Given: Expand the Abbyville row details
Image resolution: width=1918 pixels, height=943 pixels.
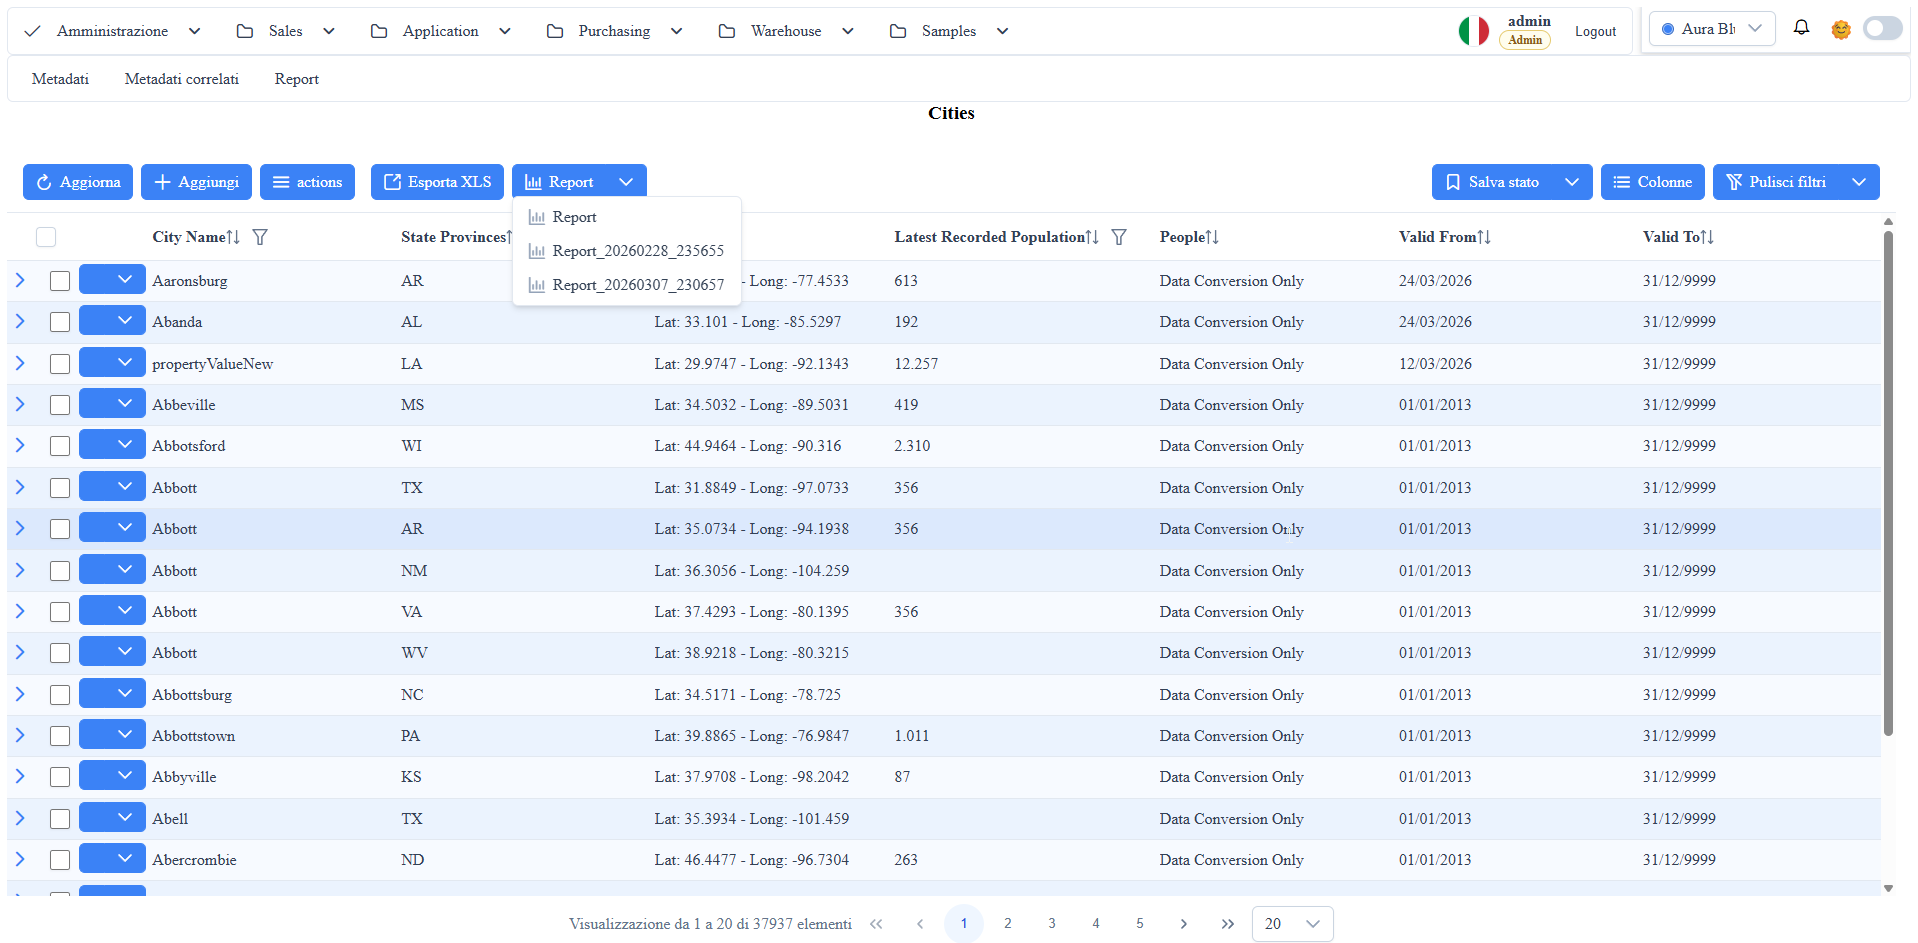Looking at the screenshot, I should [20, 777].
